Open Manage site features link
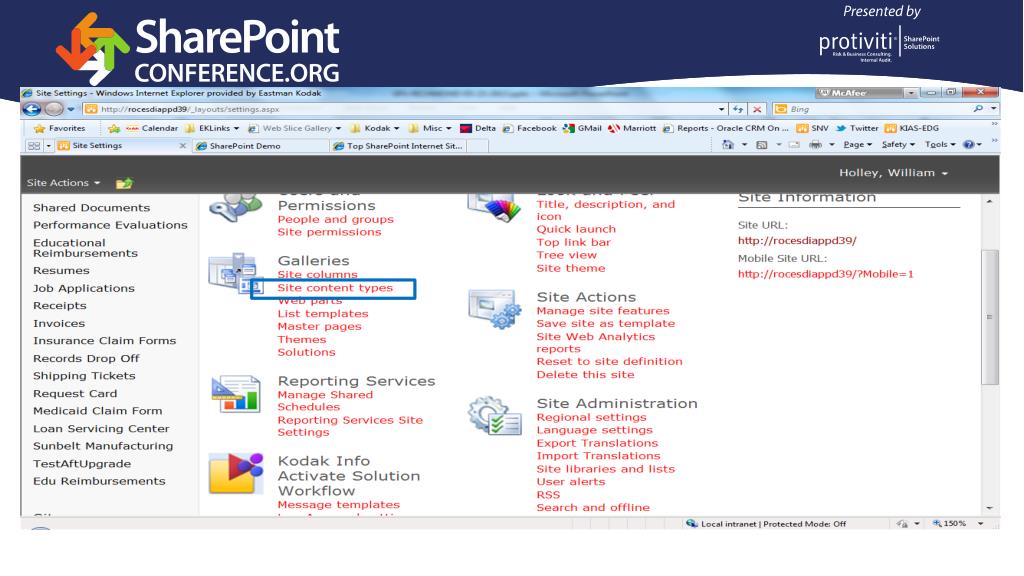The width and height of the screenshot is (1024, 576). (x=603, y=311)
